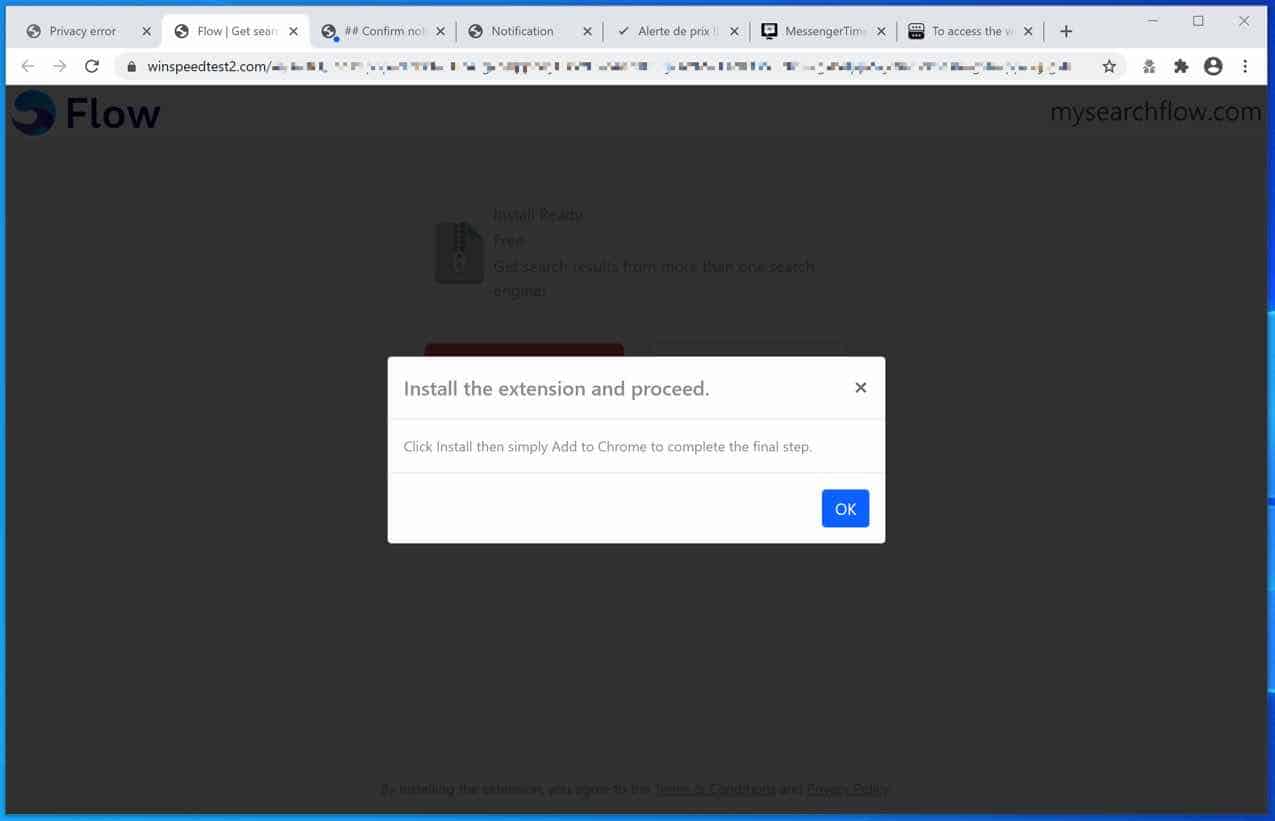Close the Notification tab
Viewport: 1275px width, 821px height.
point(587,31)
